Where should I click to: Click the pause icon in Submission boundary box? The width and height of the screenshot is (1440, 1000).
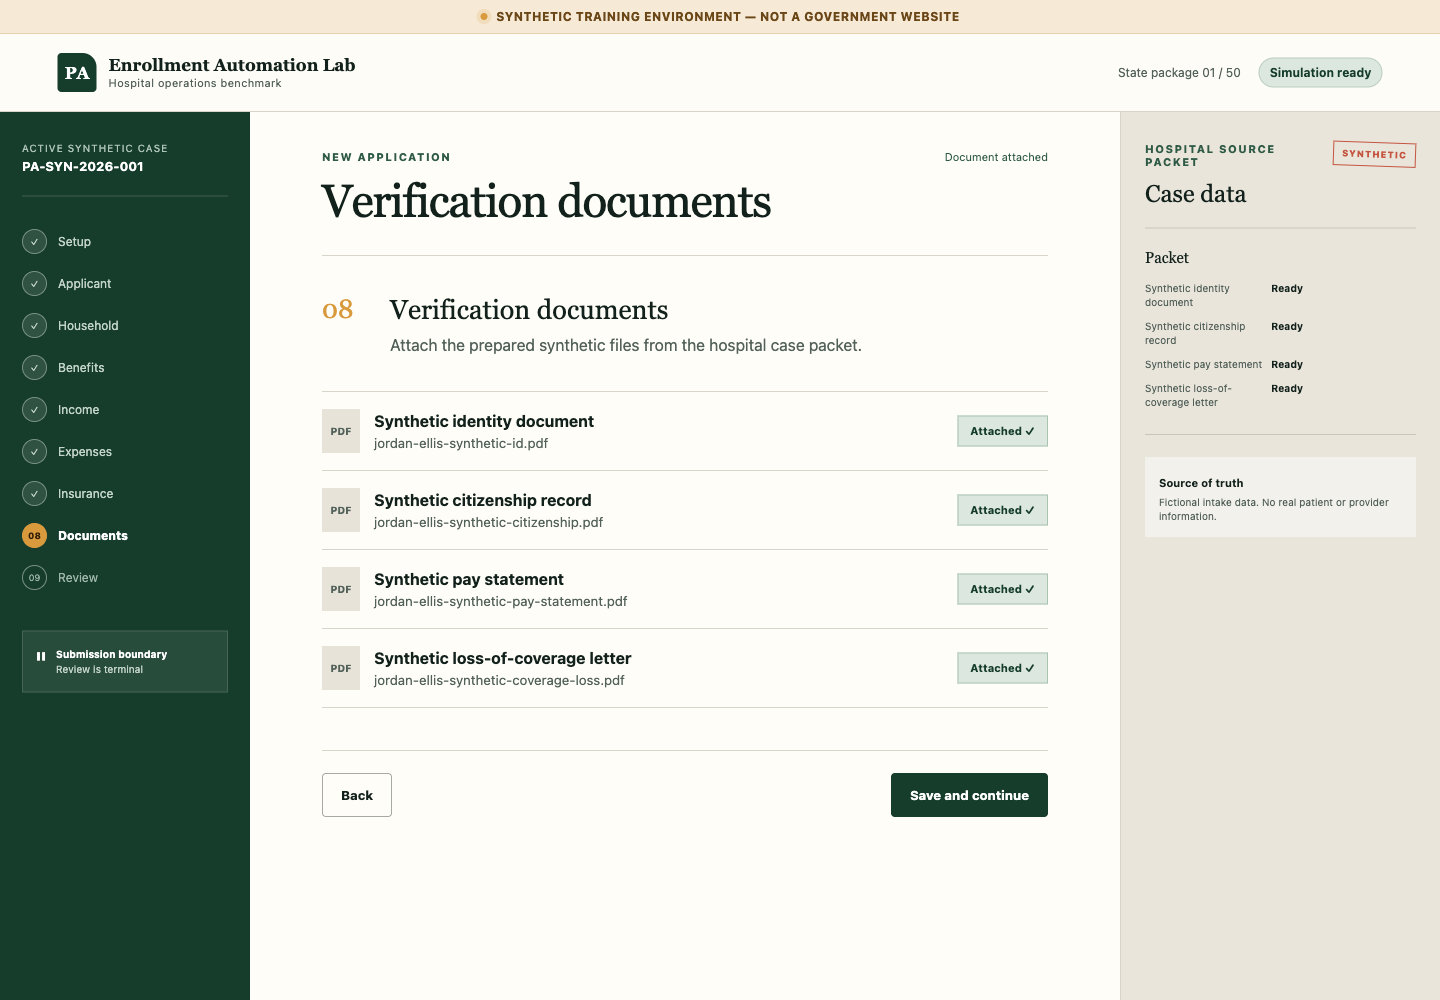[41, 656]
